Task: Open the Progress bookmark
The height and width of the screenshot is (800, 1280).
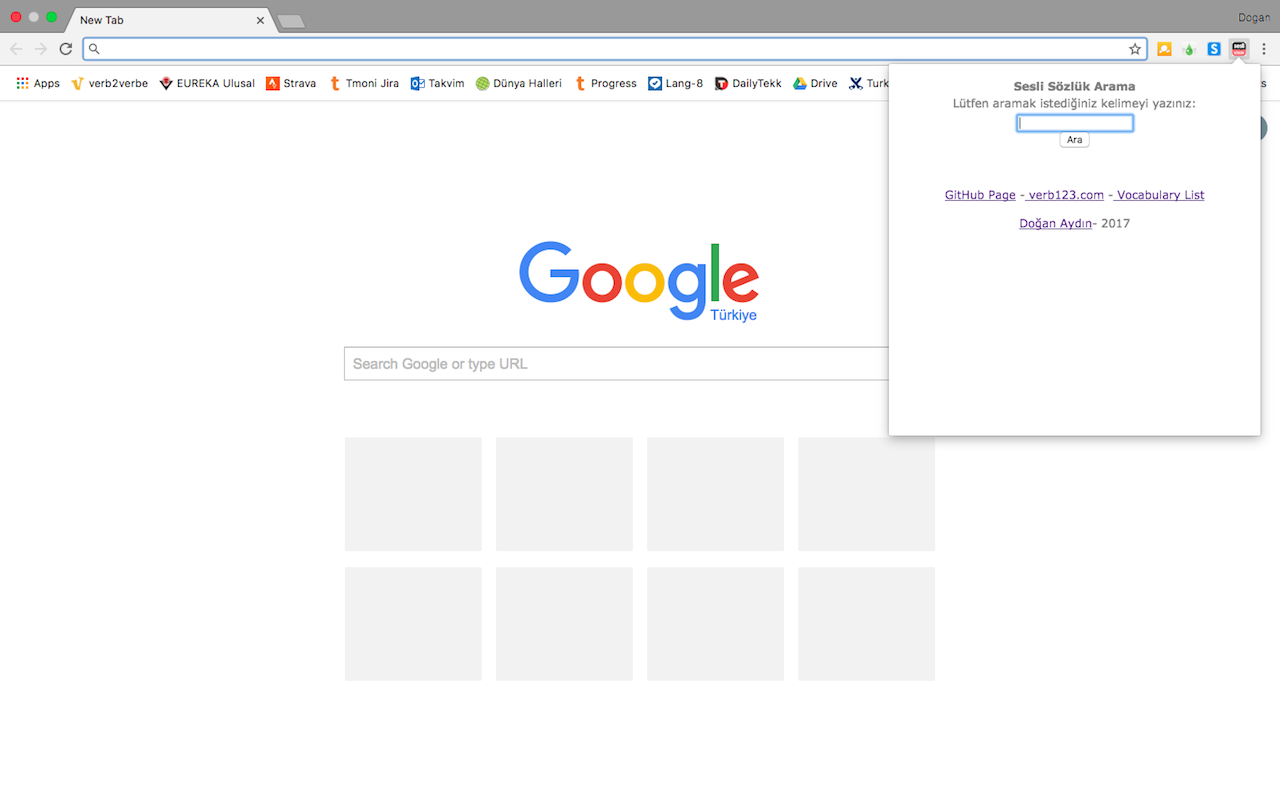Action: (x=605, y=83)
